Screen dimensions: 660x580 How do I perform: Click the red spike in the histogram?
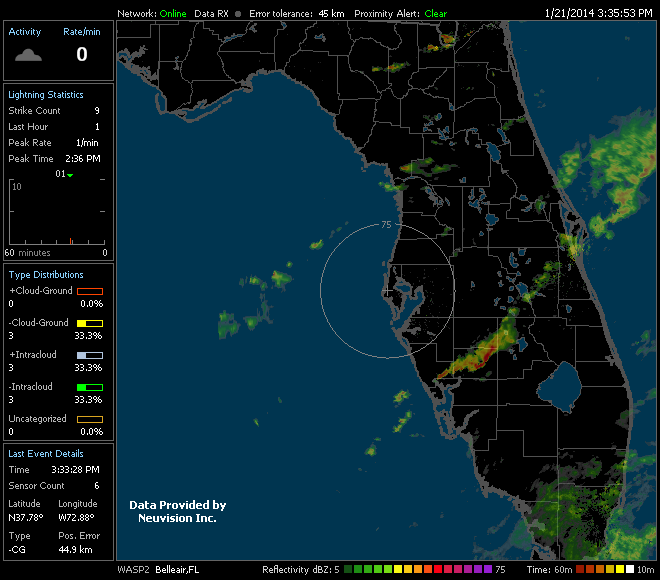click(x=71, y=241)
